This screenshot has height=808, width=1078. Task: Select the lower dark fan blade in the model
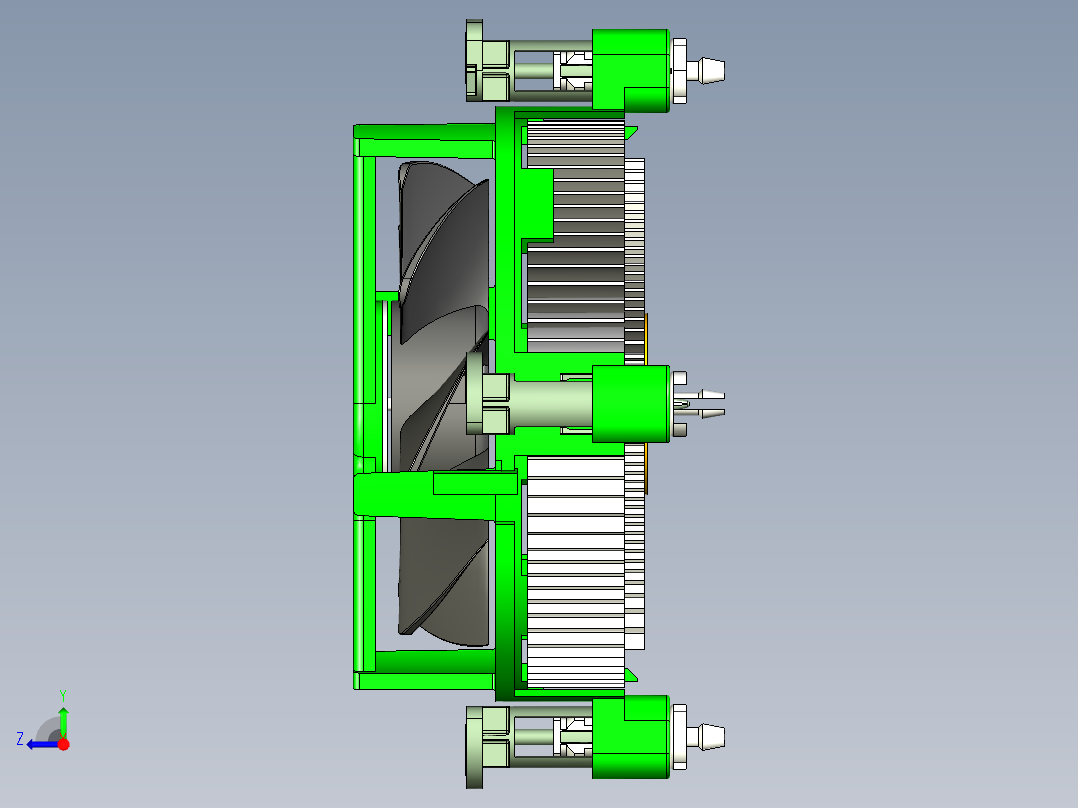443,581
